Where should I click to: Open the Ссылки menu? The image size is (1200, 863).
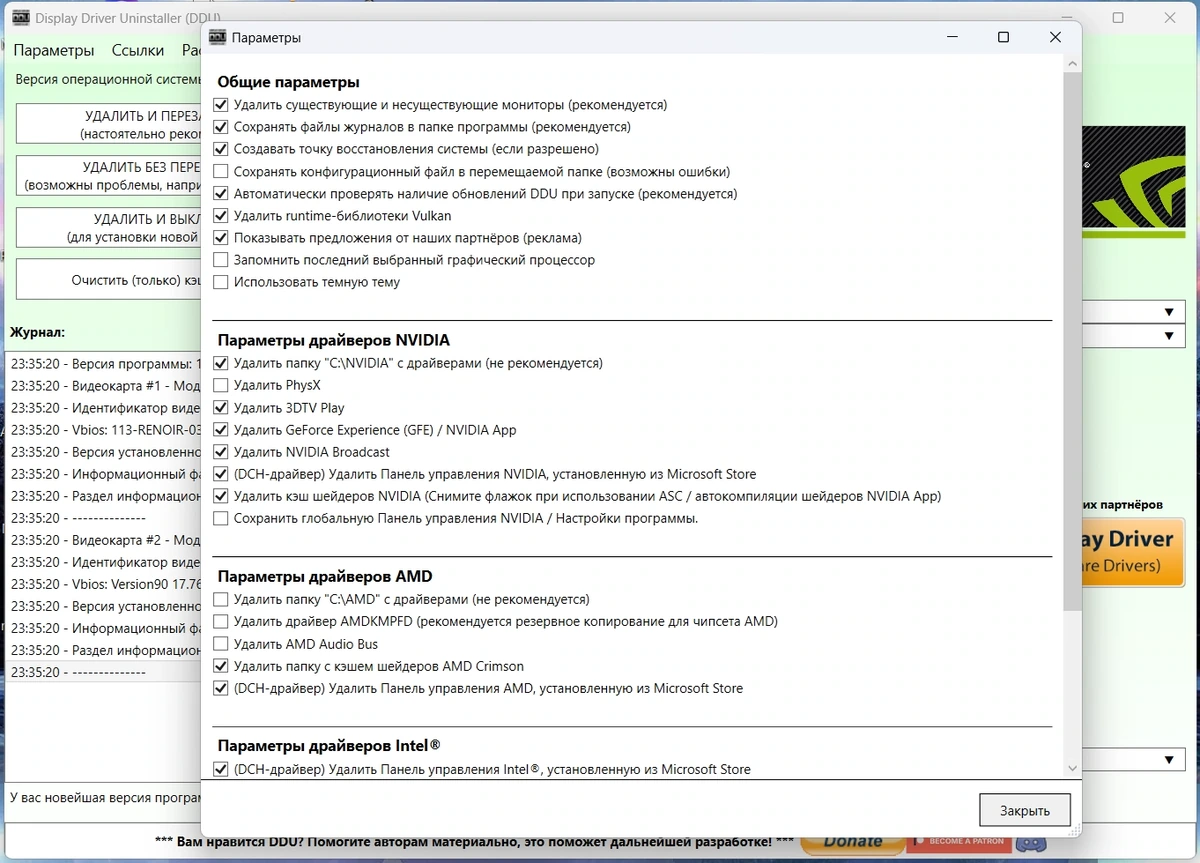138,50
